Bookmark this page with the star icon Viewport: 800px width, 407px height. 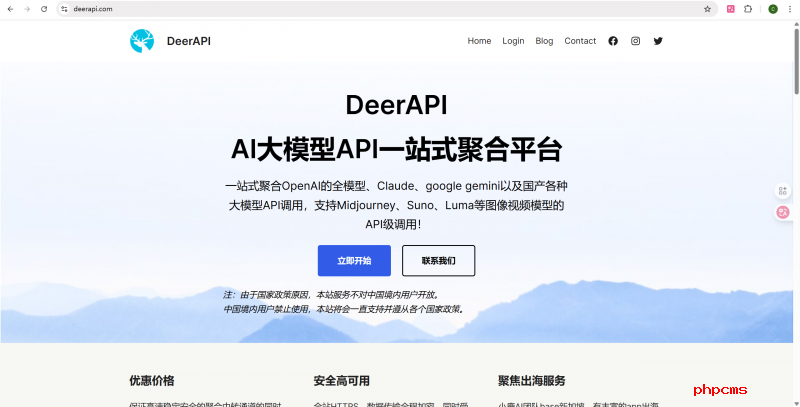(707, 8)
